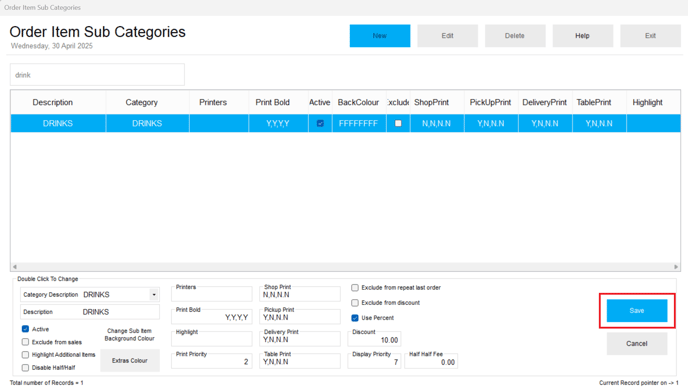This screenshot has width=688, height=387.
Task: Click grid scrollbar right arrow
Action: [676, 267]
